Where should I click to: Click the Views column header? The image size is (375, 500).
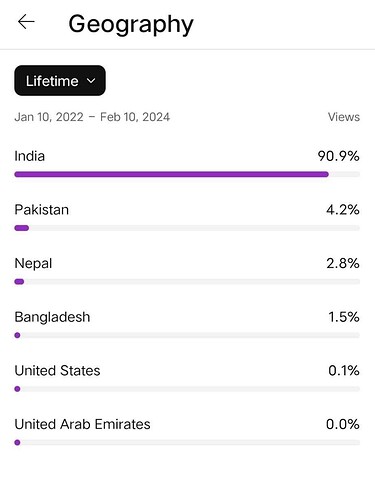point(344,117)
